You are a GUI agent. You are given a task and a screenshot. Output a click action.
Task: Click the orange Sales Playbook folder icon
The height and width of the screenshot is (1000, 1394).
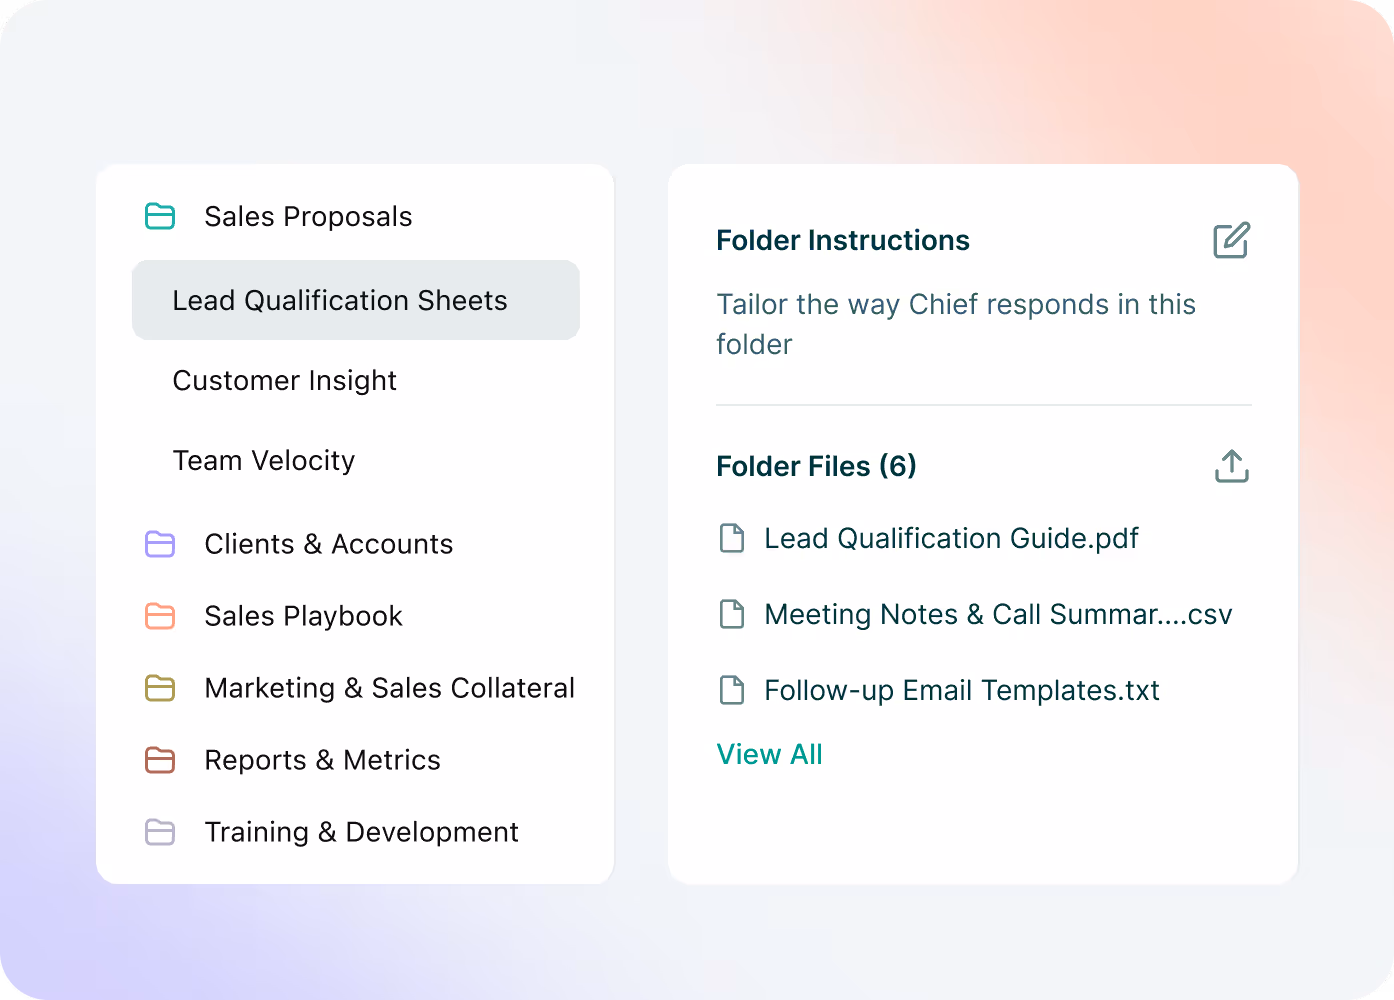pos(160,616)
